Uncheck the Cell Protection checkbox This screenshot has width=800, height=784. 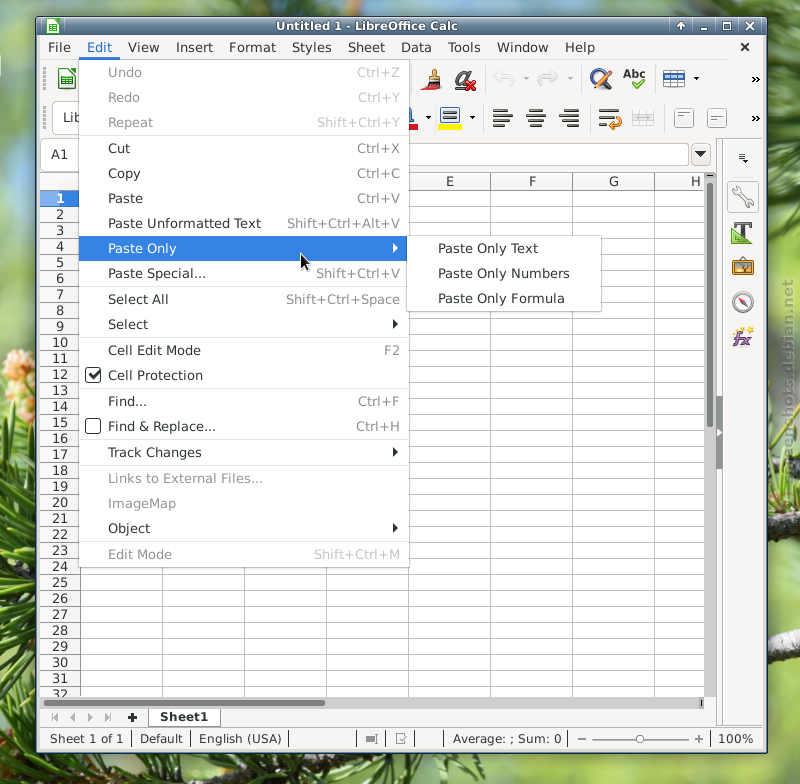tap(93, 375)
